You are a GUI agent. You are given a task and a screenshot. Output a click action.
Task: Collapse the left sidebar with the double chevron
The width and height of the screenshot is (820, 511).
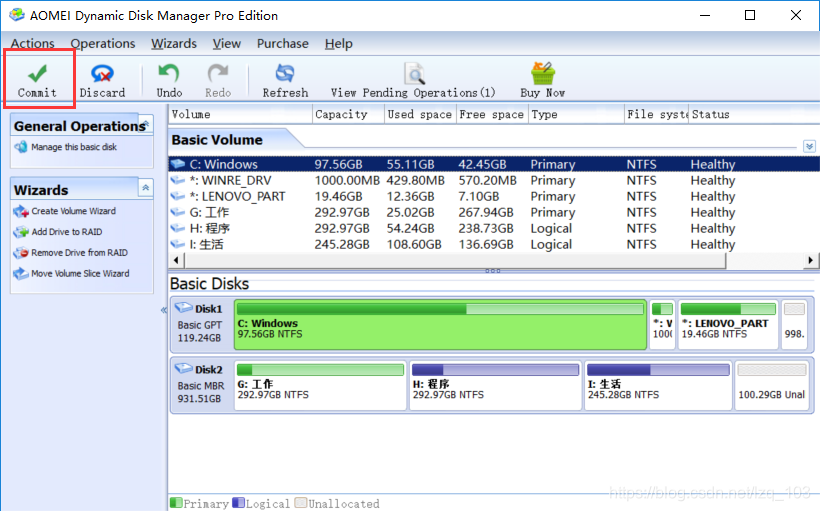click(x=164, y=310)
